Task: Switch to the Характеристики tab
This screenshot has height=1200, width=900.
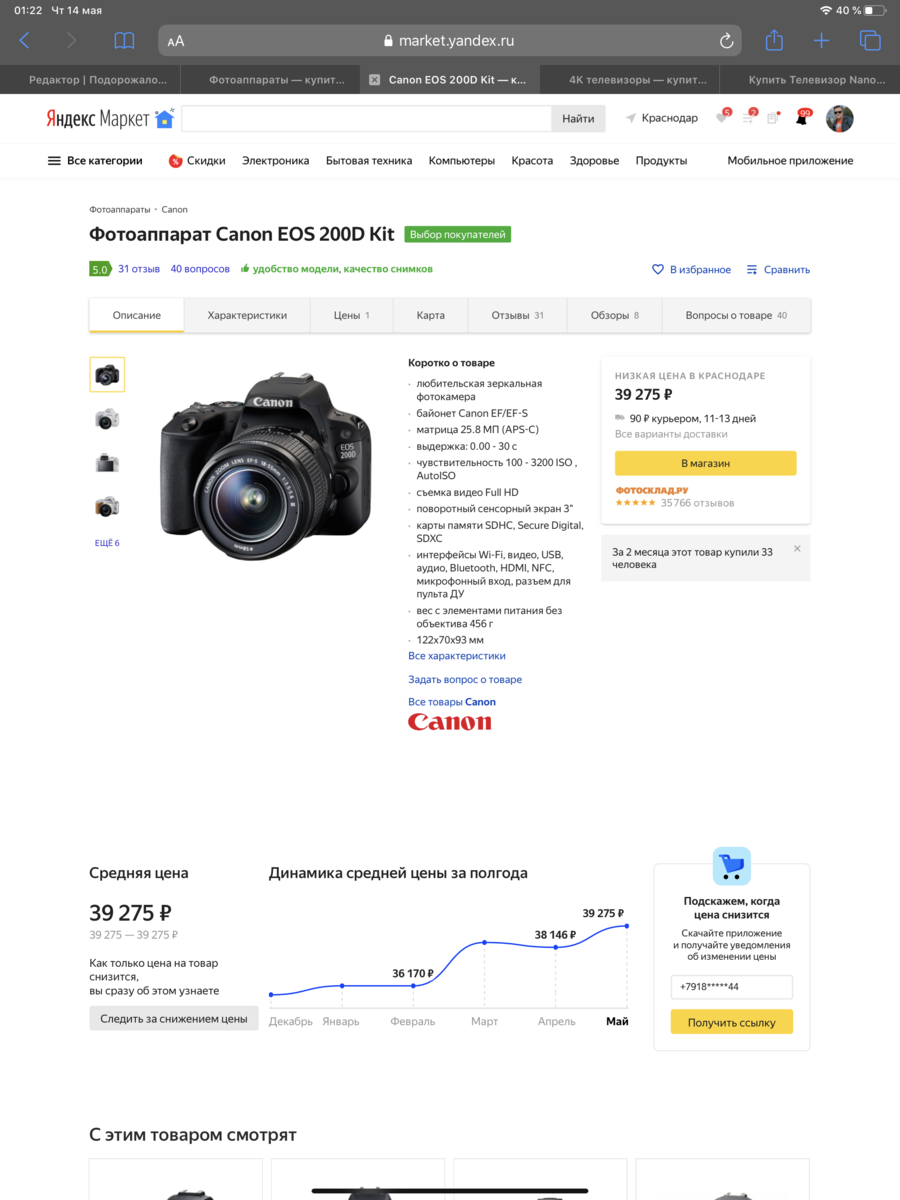Action: click(247, 315)
